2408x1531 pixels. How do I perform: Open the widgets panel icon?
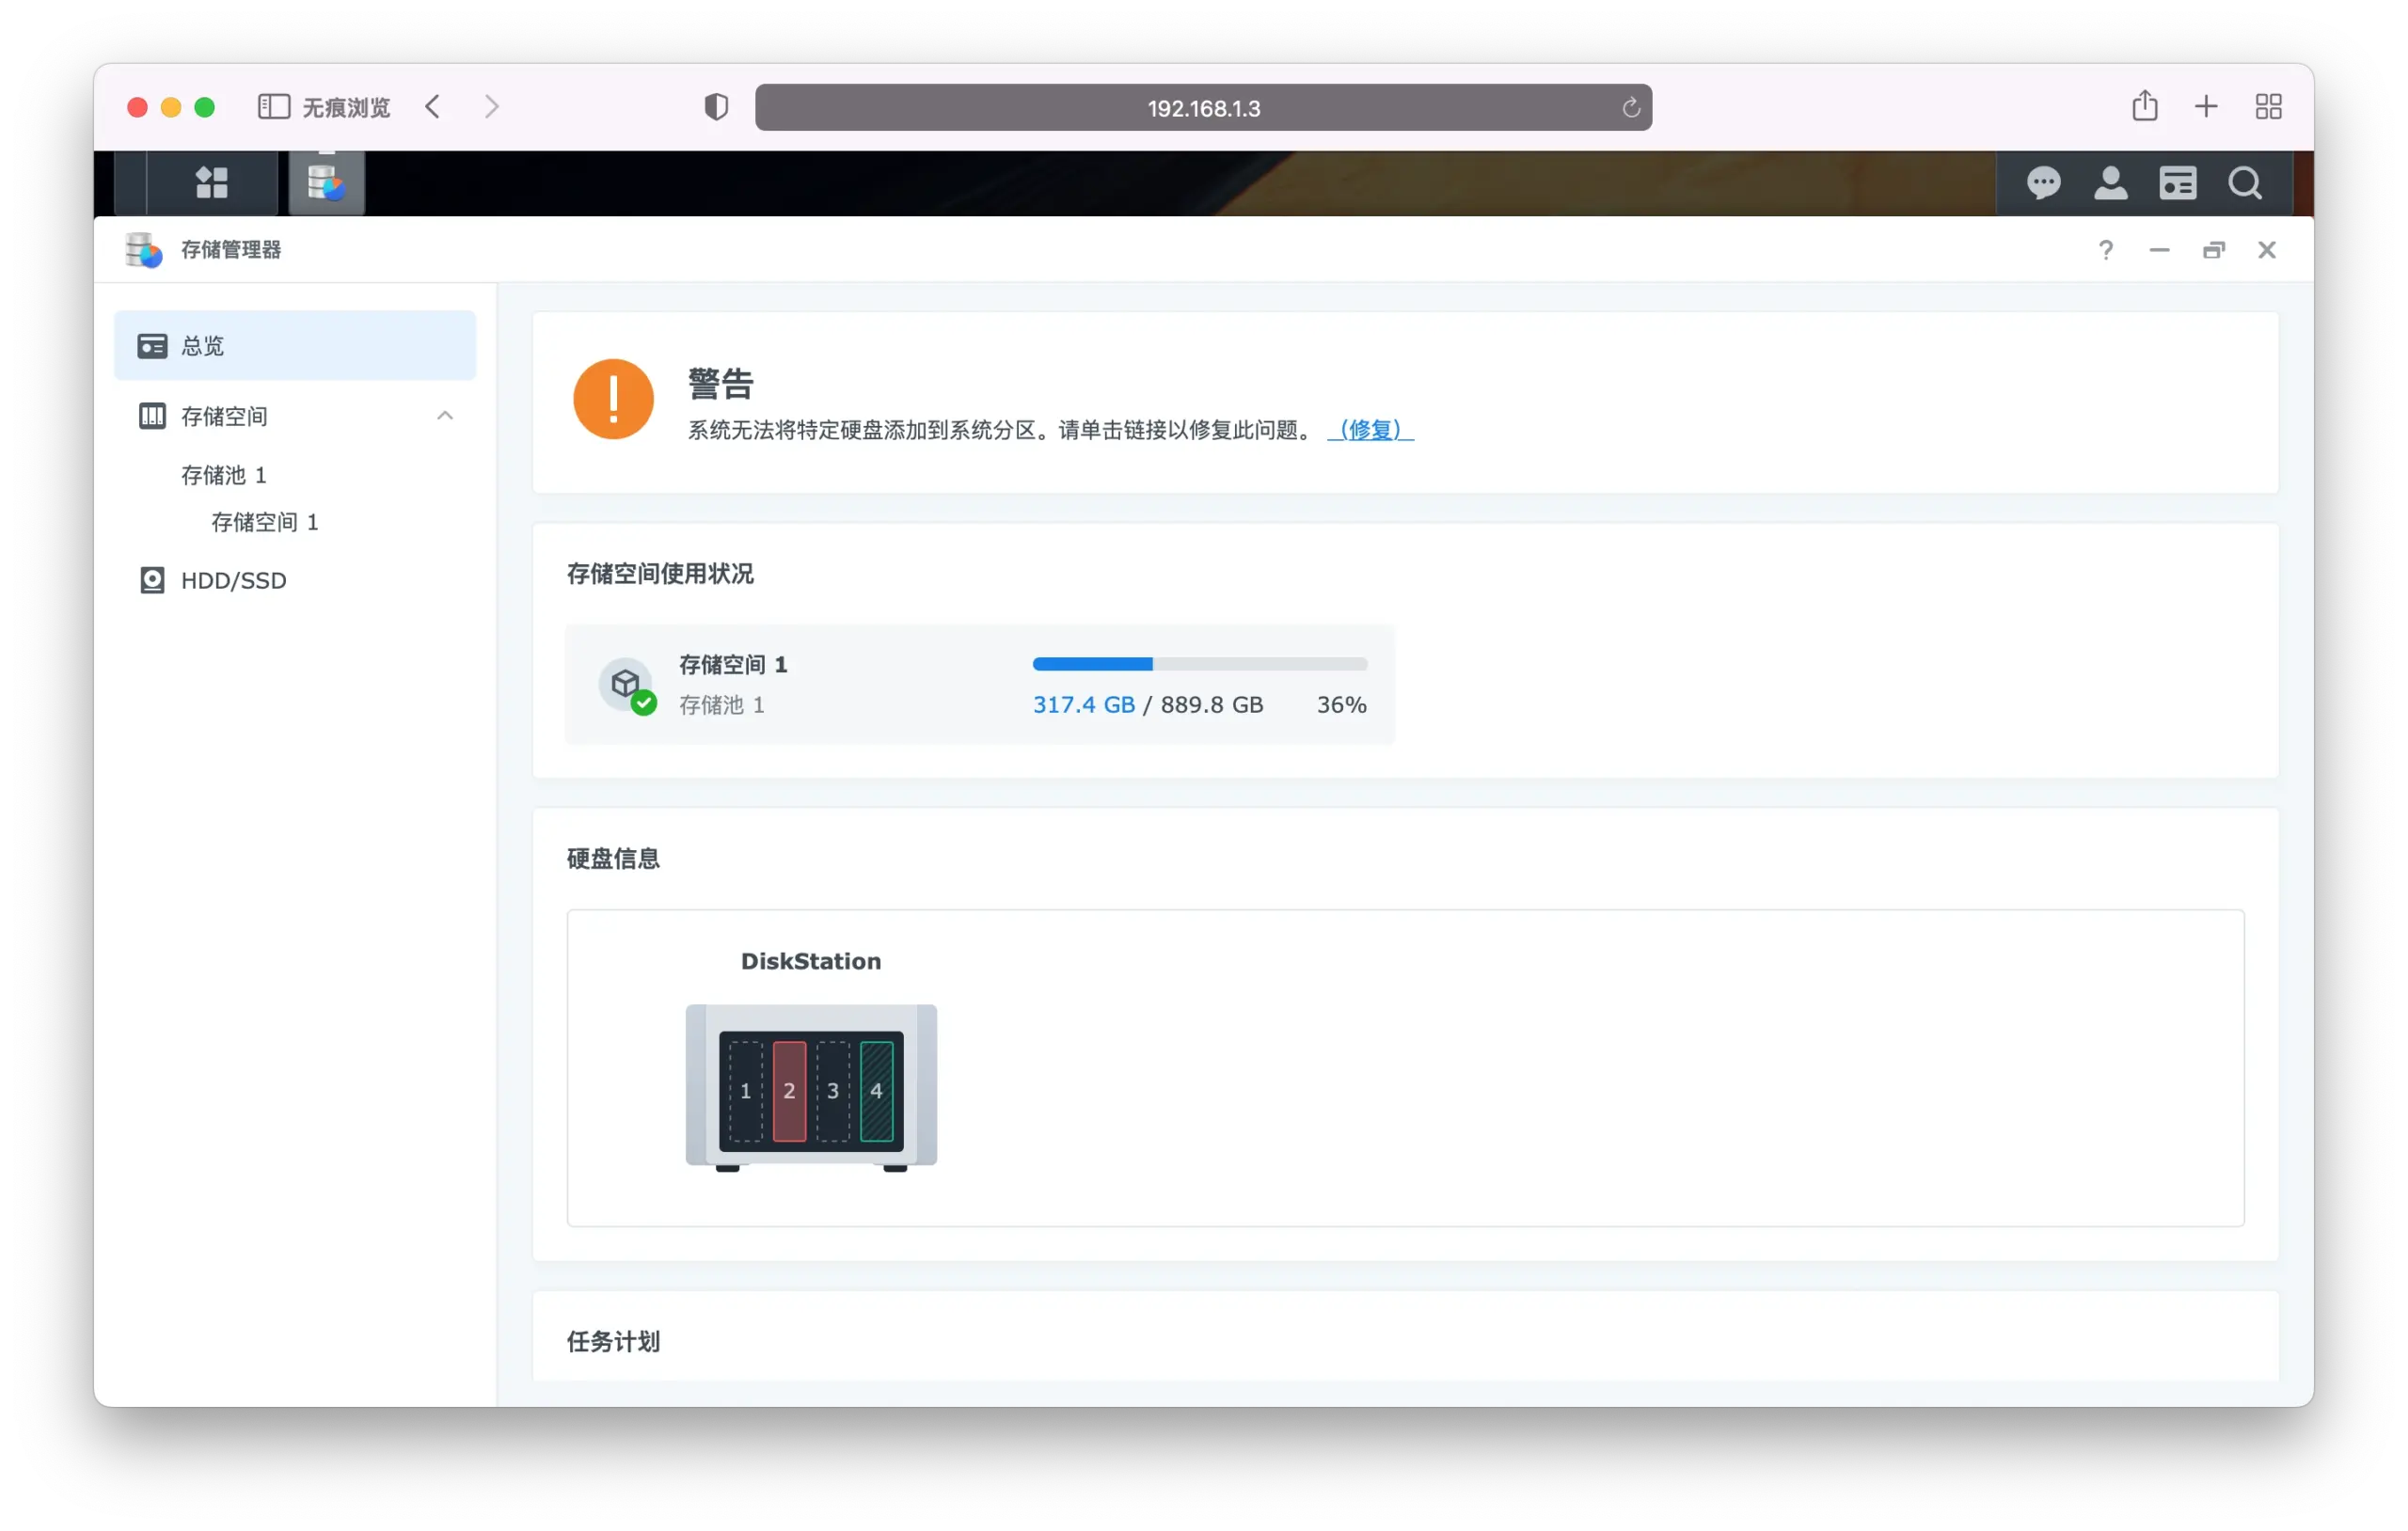pos(2177,183)
